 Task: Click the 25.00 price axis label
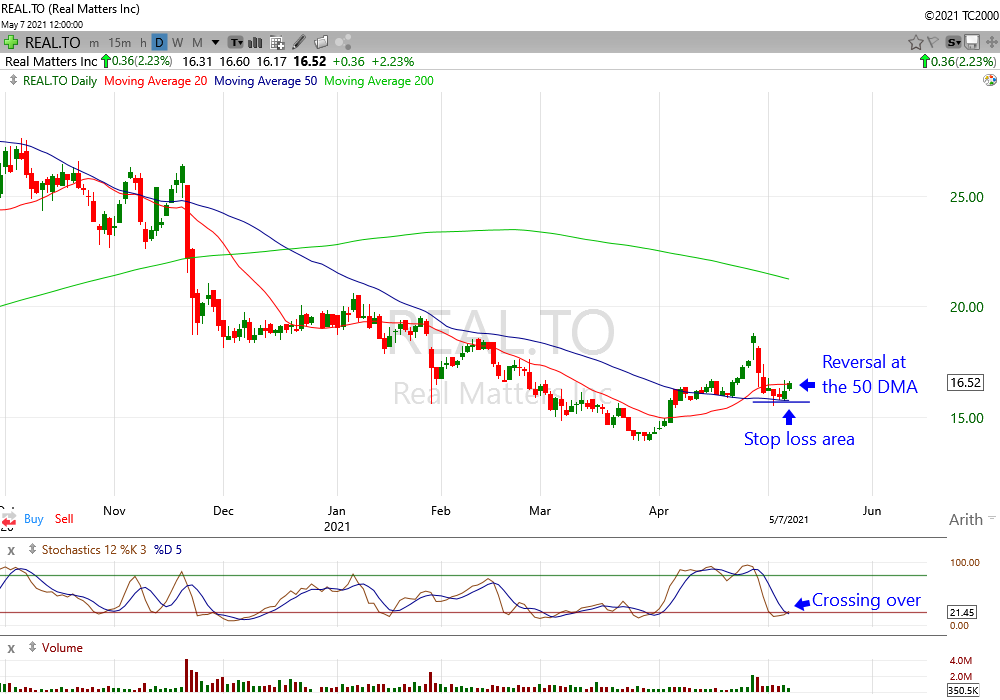click(966, 197)
